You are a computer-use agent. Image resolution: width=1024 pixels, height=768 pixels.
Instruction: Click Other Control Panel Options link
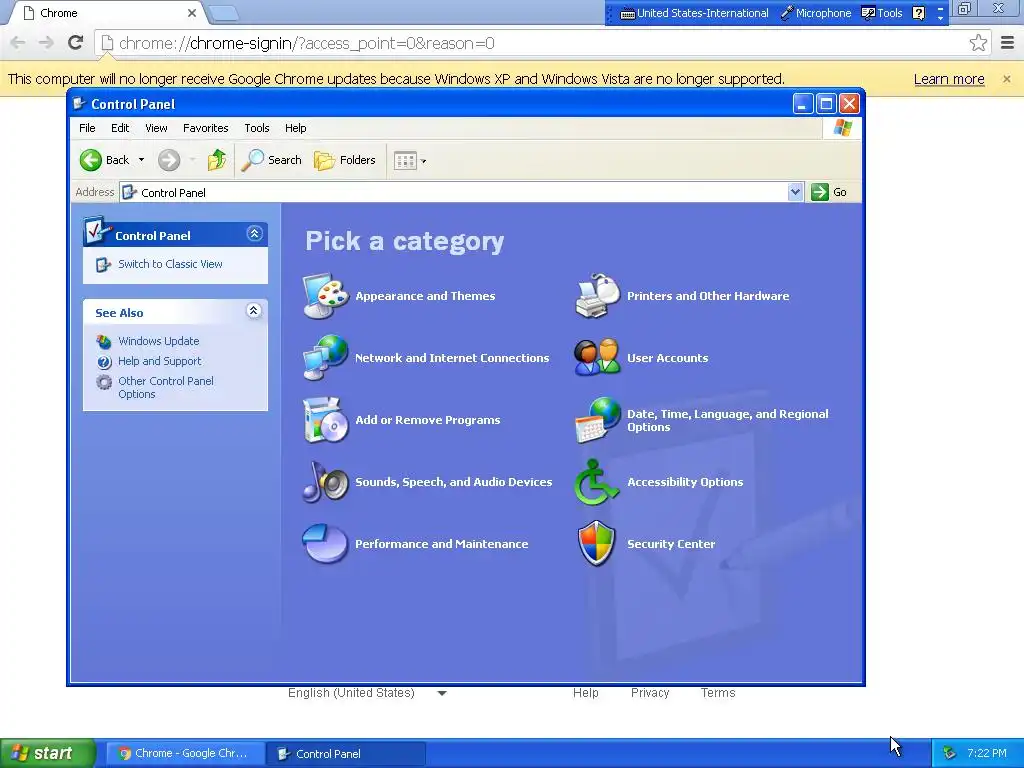coord(166,387)
